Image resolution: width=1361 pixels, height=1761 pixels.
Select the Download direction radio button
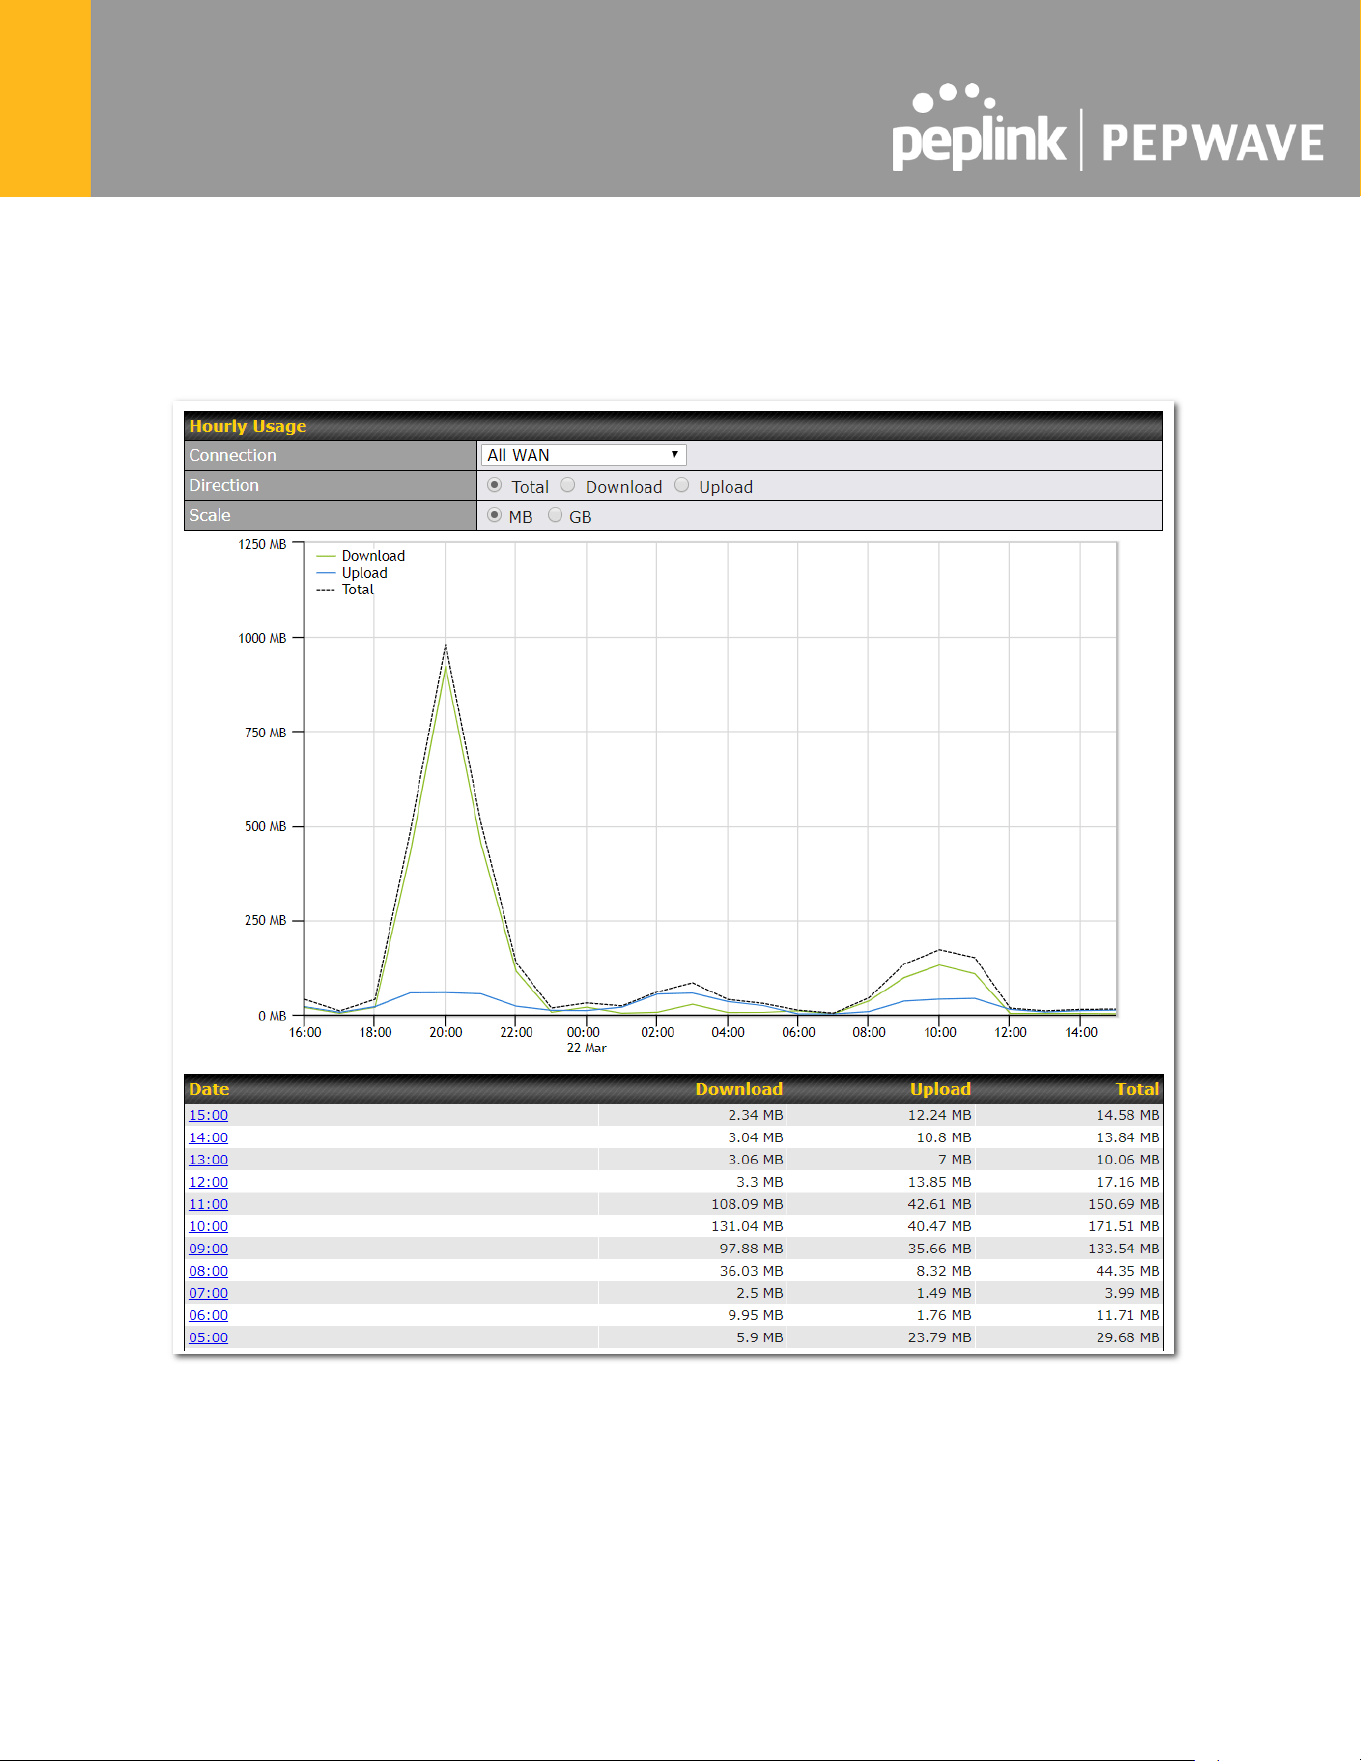(568, 485)
